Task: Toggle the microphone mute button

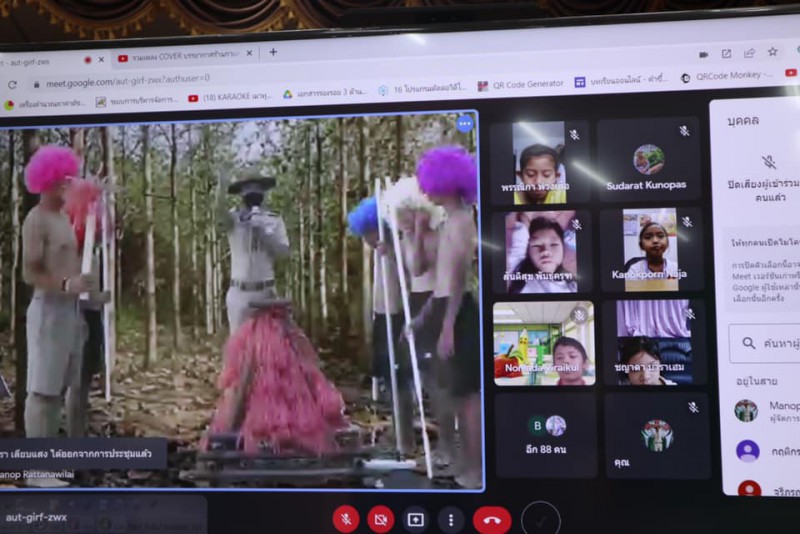Action: pyautogui.click(x=345, y=518)
